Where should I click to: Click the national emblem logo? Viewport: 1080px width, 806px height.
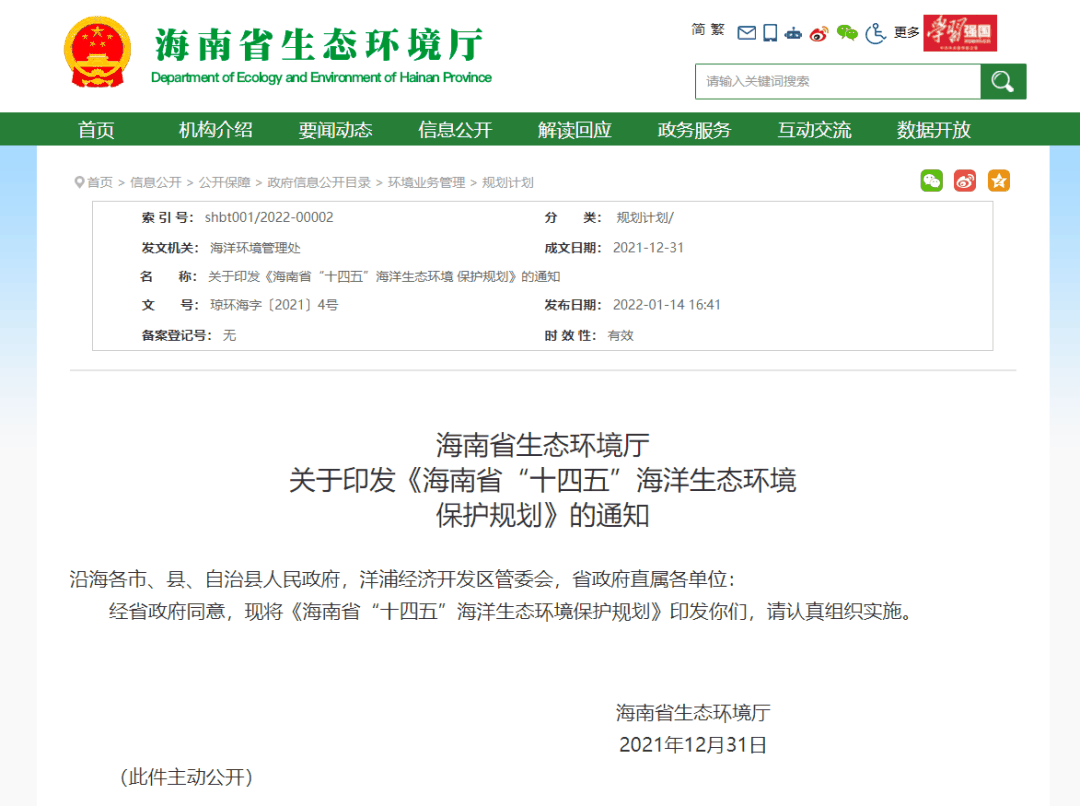pyautogui.click(x=97, y=52)
